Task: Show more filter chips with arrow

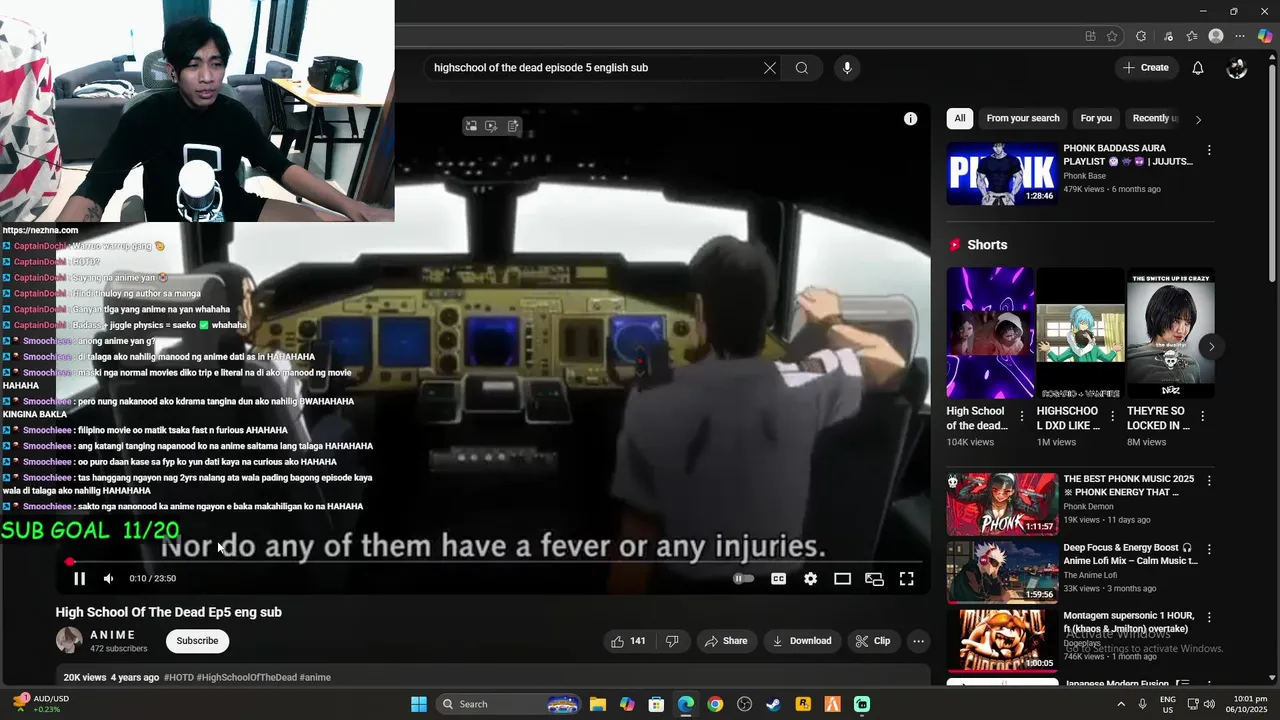Action: pos(1198,119)
